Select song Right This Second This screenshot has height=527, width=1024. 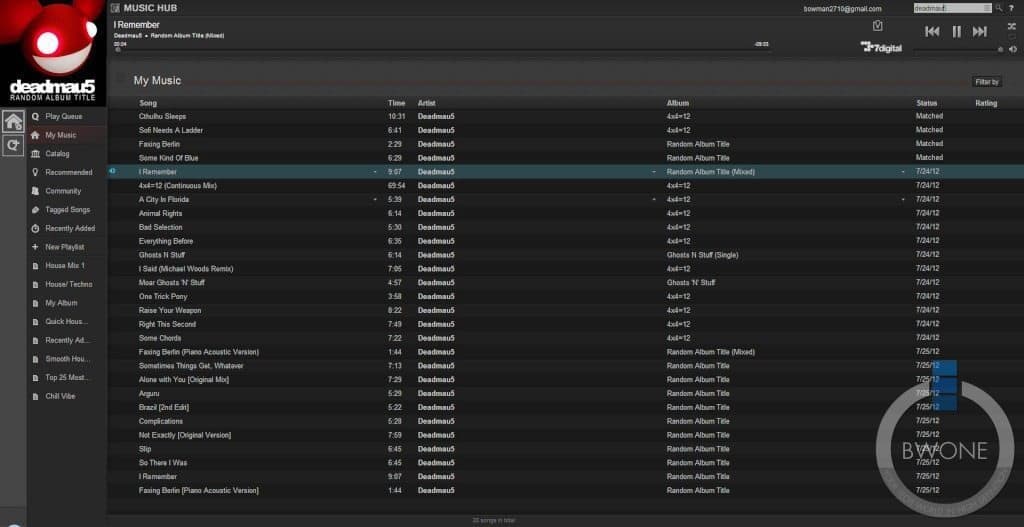[x=167, y=324]
